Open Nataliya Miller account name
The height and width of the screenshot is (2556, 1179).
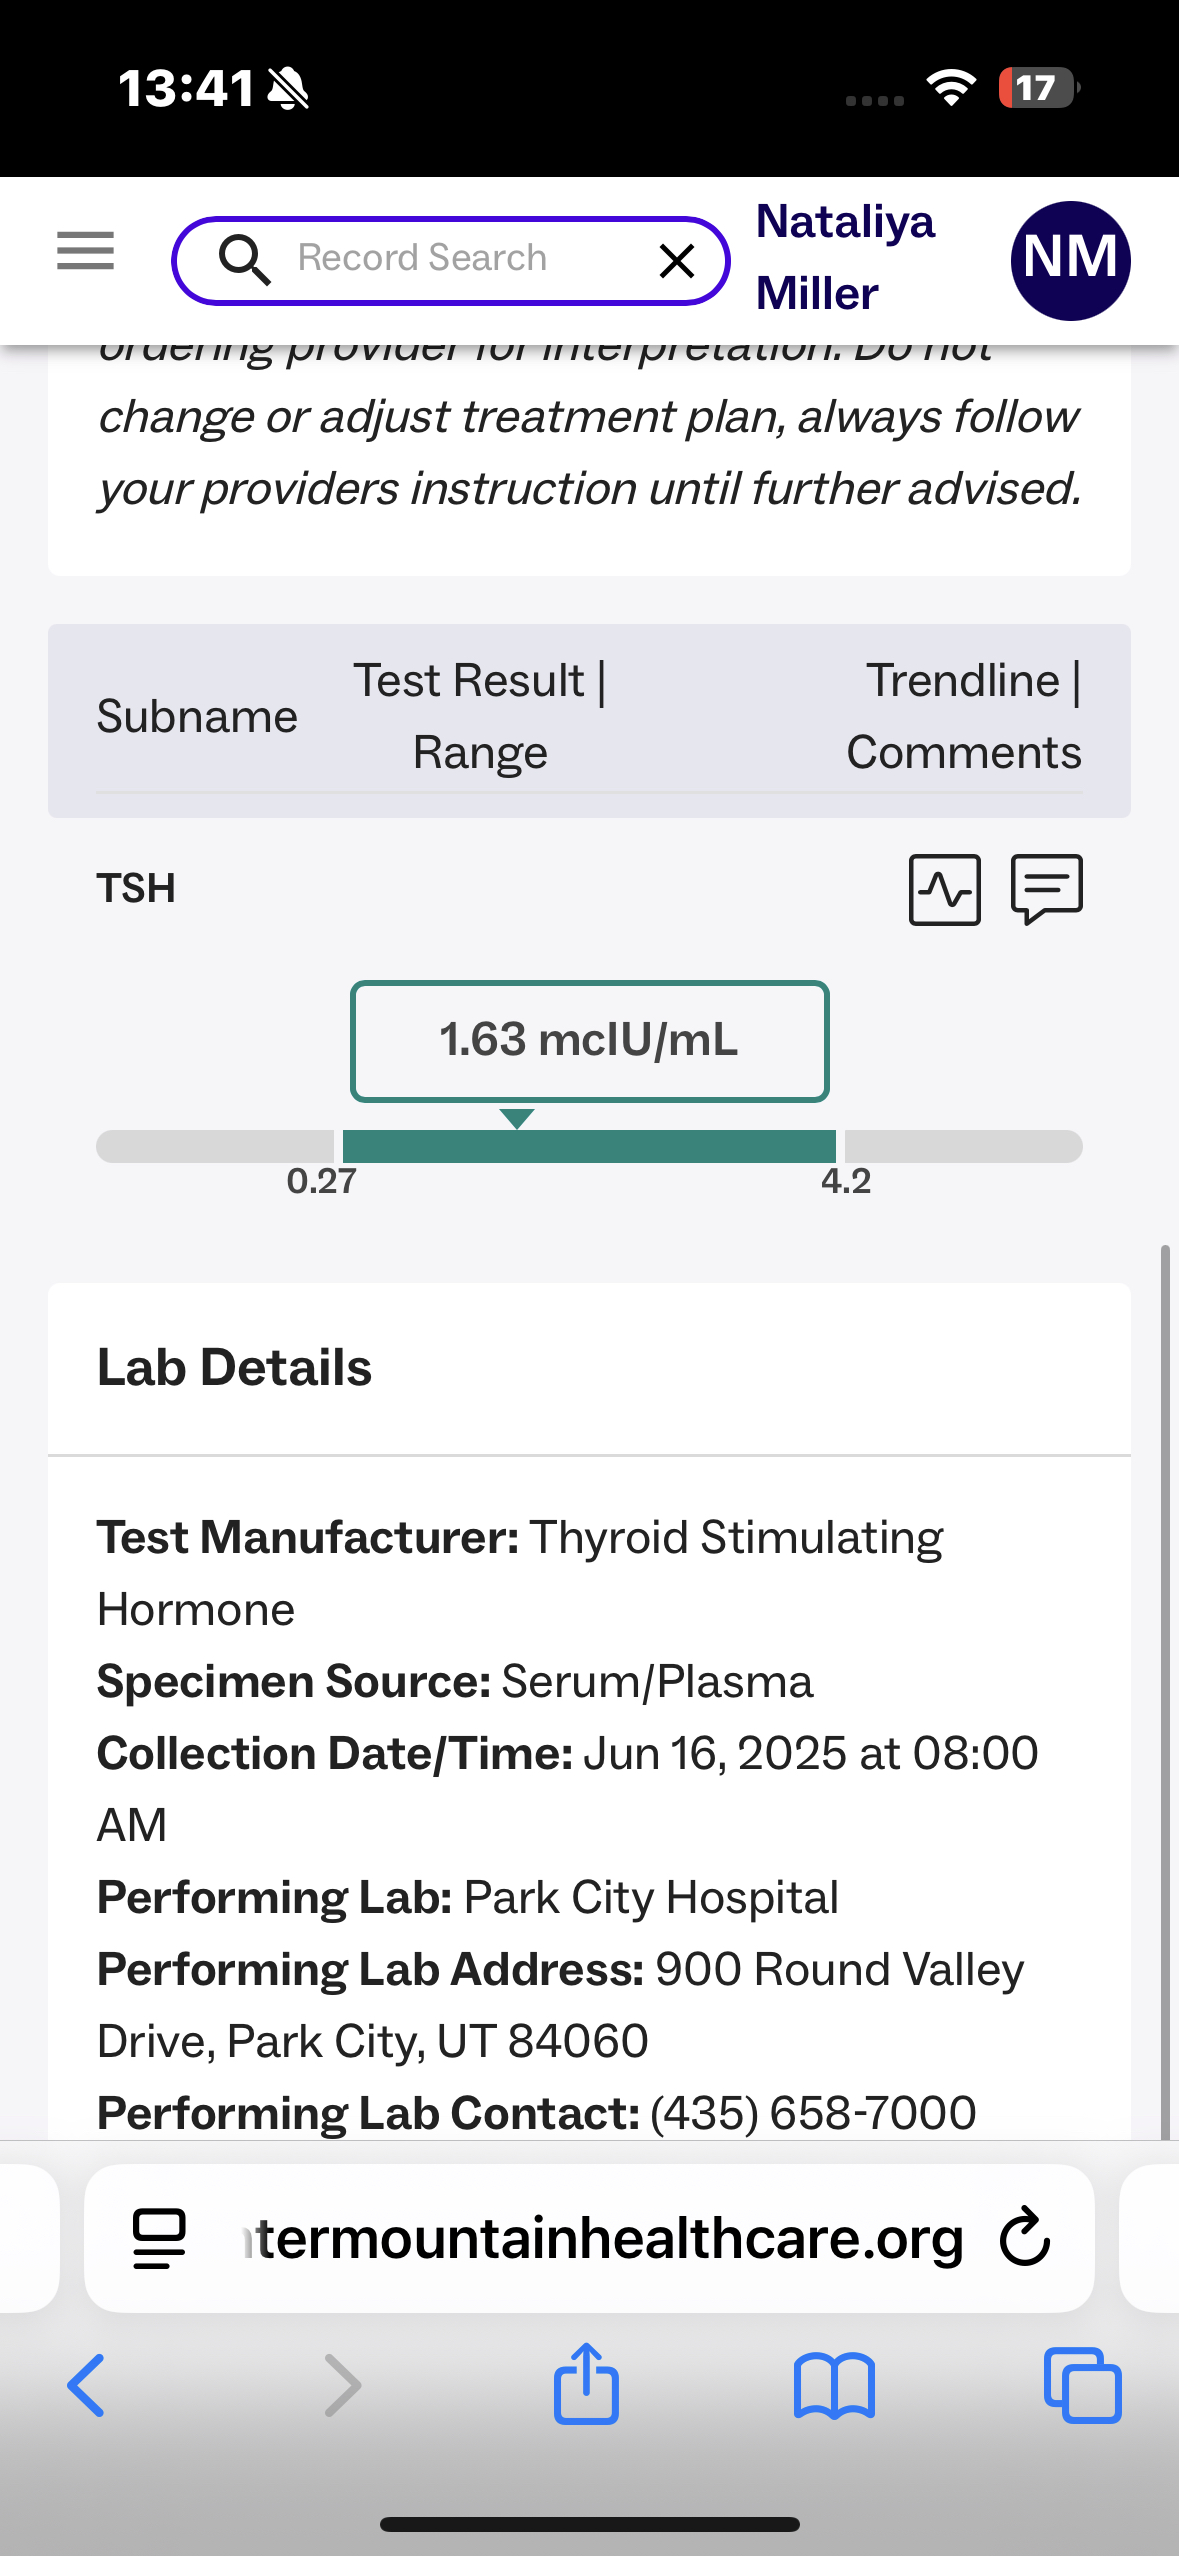tap(845, 257)
